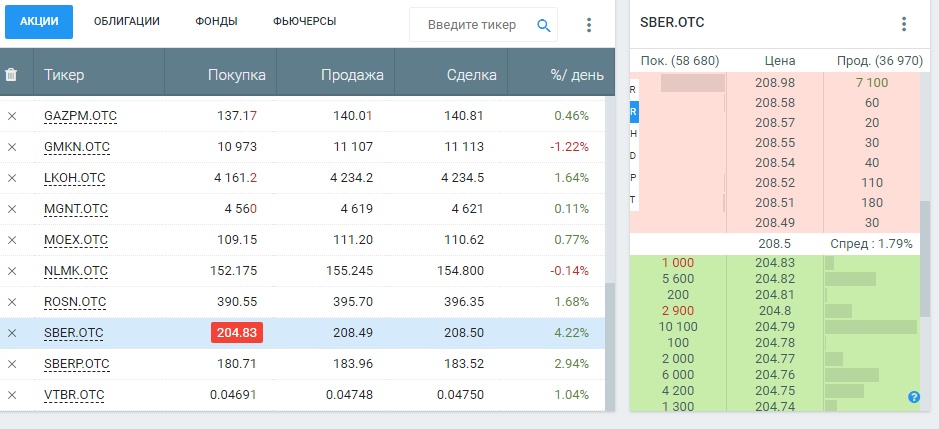This screenshot has height=429, width=939.
Task: Select the H mode in order book sidebar
Action: click(634, 134)
